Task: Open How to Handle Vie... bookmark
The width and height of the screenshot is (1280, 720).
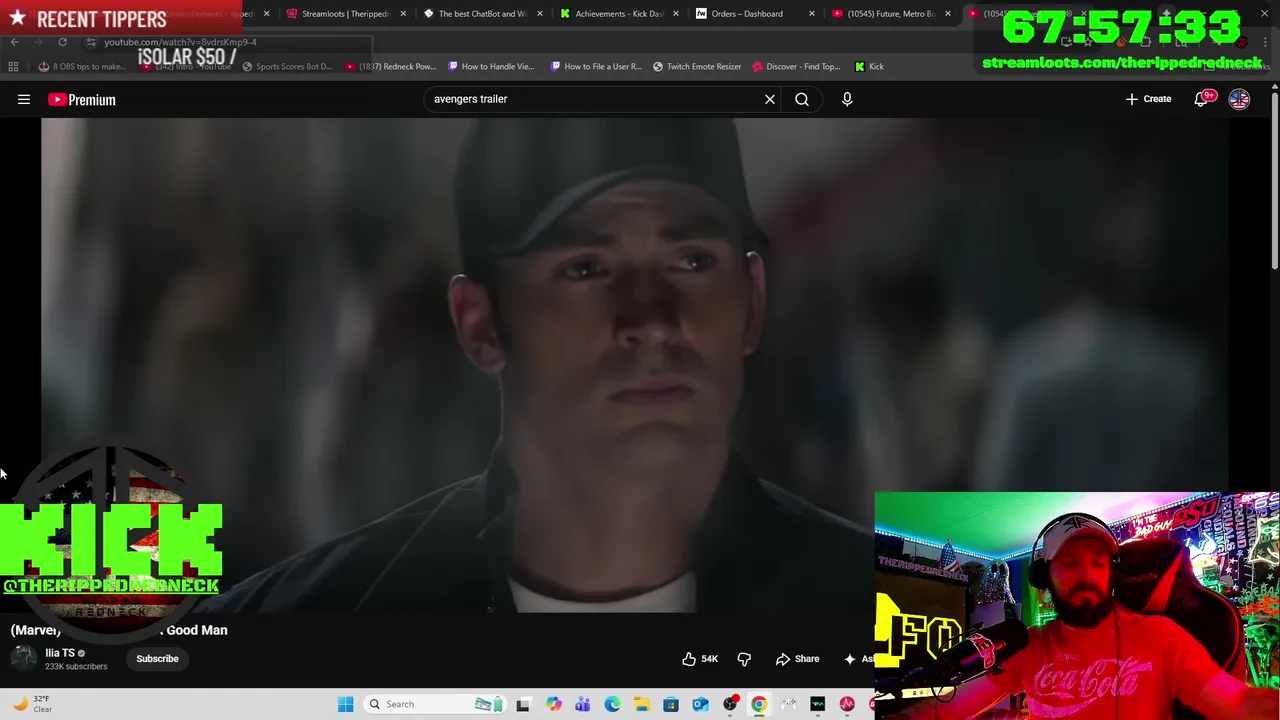Action: click(x=492, y=66)
